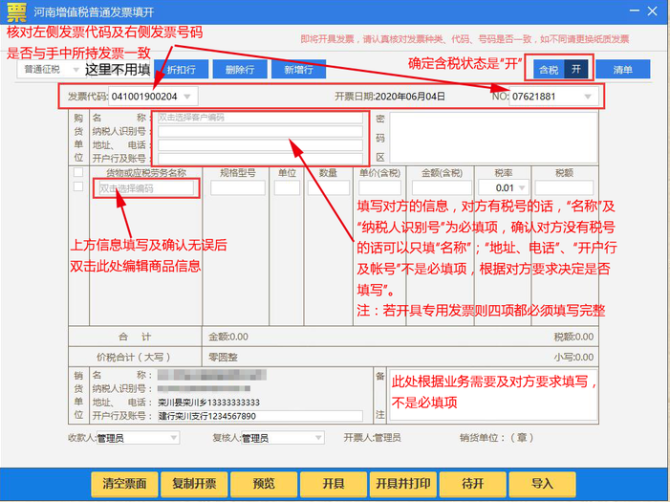670x502 pixels.
Task: Click the 删除行 delete row button
Action: 240,69
